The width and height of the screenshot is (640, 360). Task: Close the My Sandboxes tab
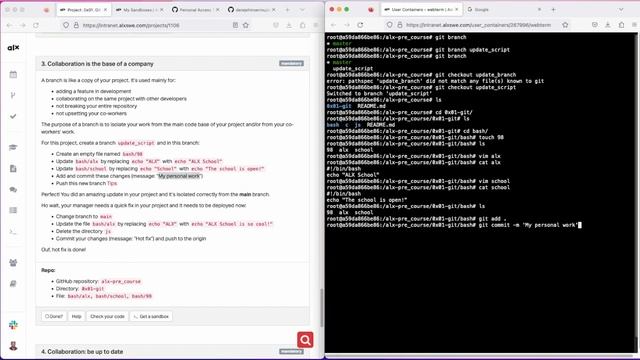161,9
